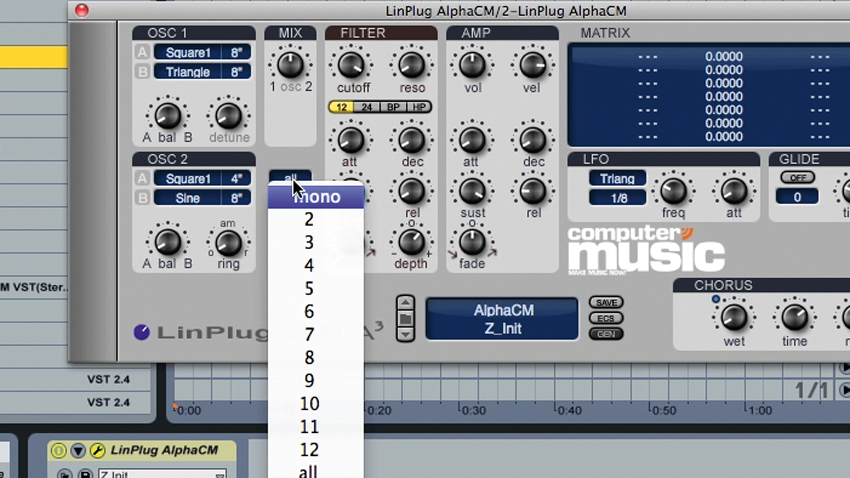Open the LFO Triang waveform selector

pyautogui.click(x=617, y=178)
